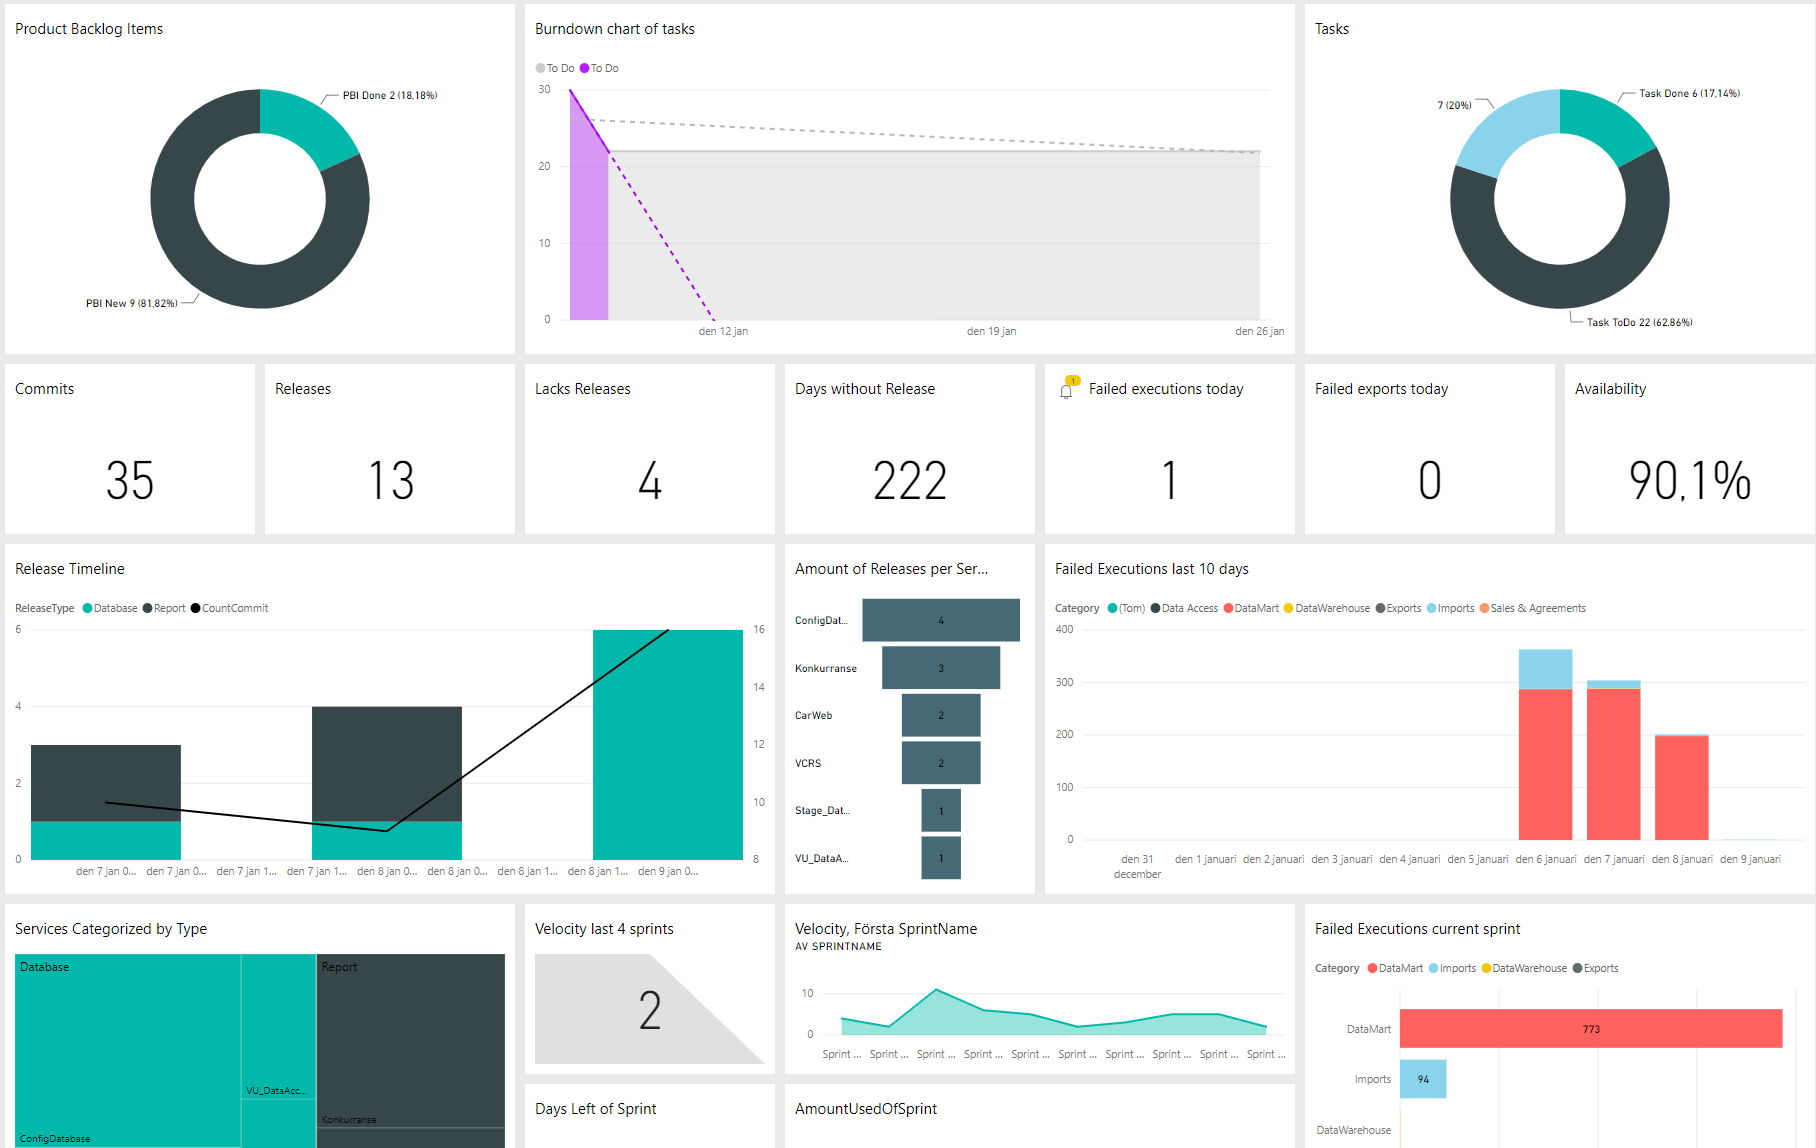
Task: Click the CountCommit legend marker in Release Timeline
Action: (x=196, y=608)
